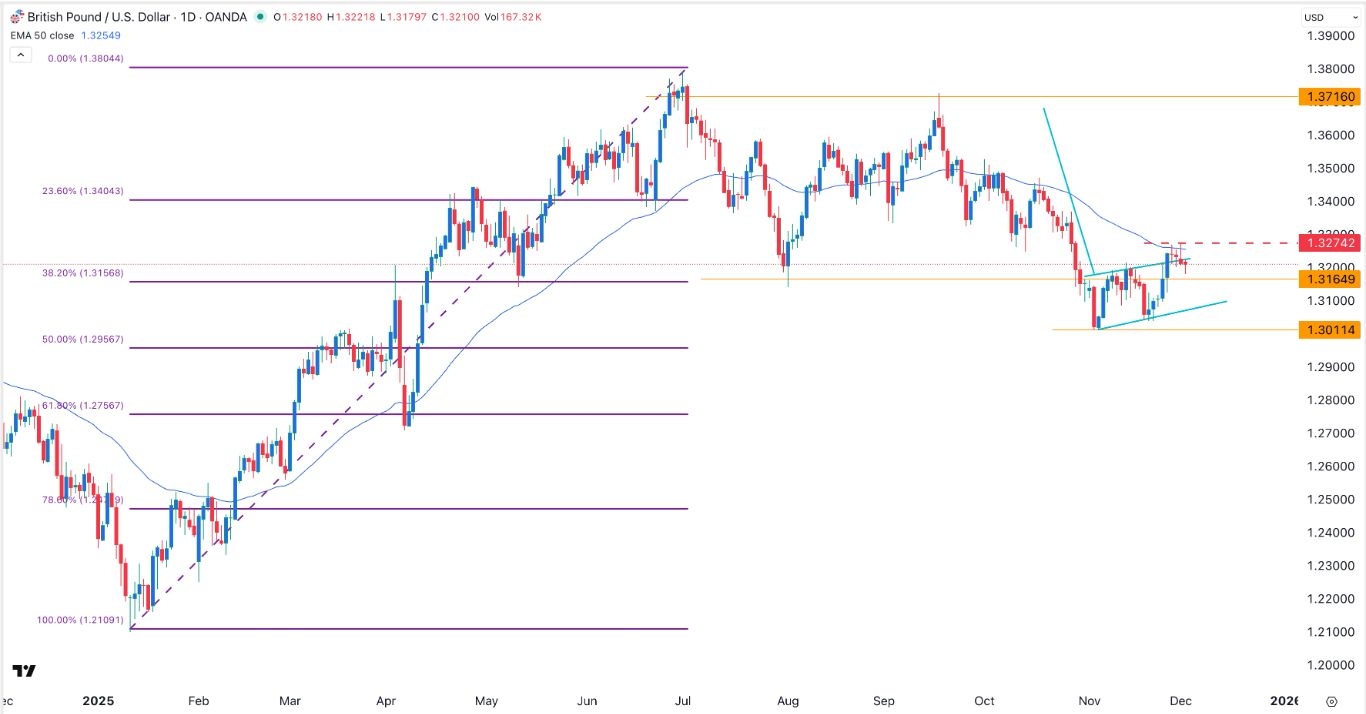1366x714 pixels.
Task: Click the OANDA exchange label
Action: (224, 17)
